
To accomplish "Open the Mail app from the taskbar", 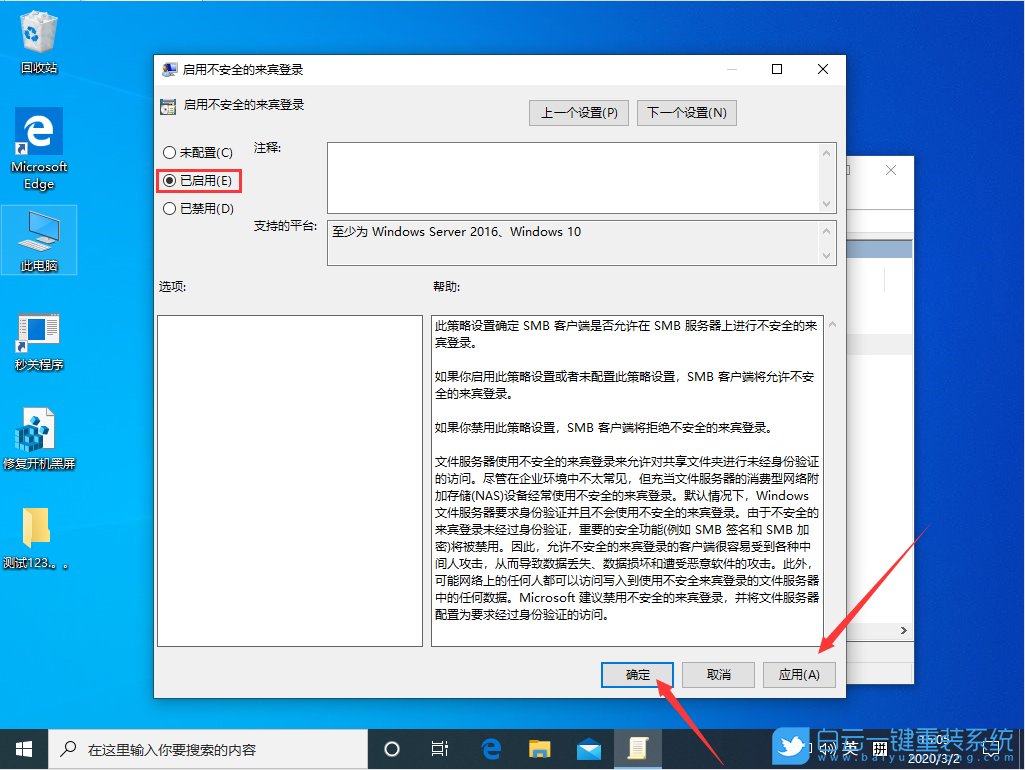I will (x=589, y=747).
